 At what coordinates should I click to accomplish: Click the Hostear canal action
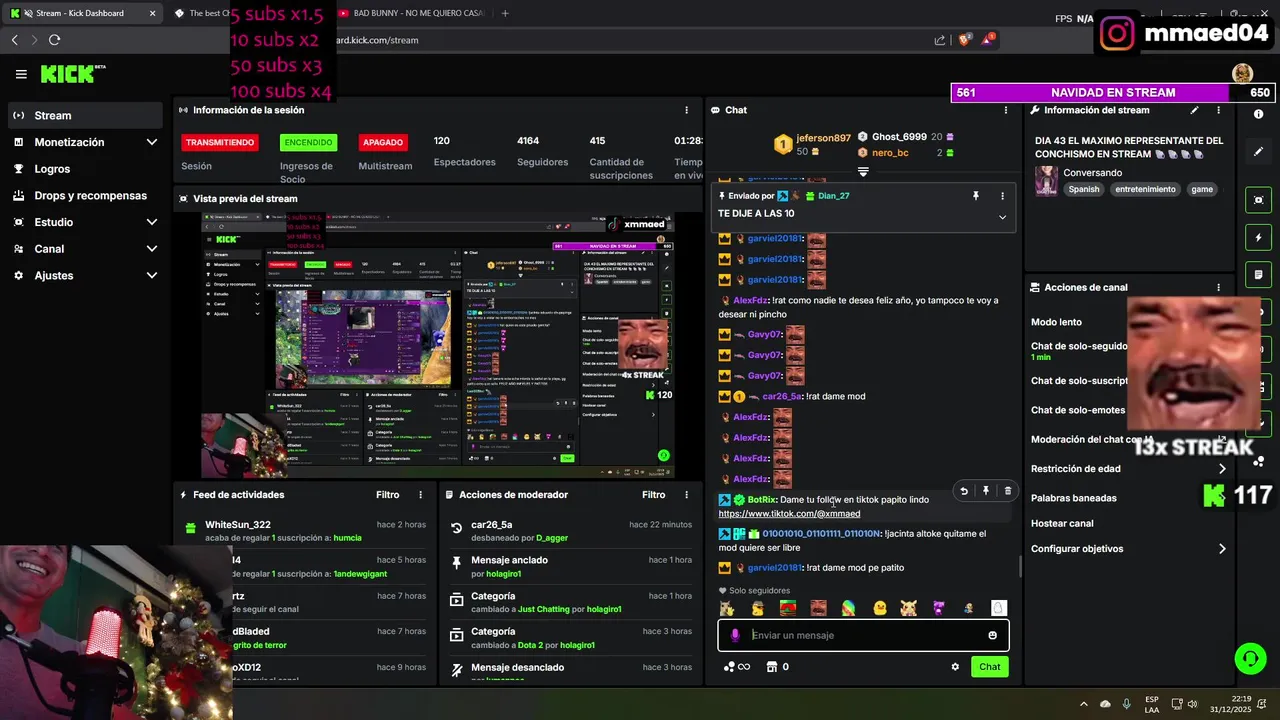point(1062,523)
